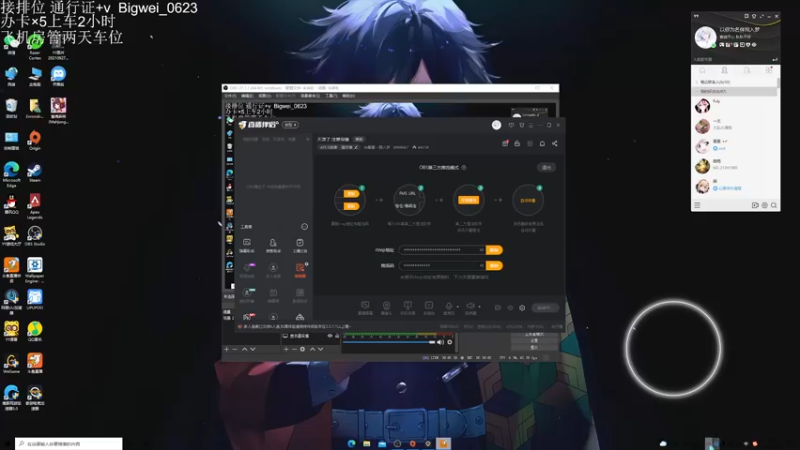Open Microsoft Edge from the taskbar
Image resolution: width=800 pixels, height=450 pixels.
pos(352,444)
